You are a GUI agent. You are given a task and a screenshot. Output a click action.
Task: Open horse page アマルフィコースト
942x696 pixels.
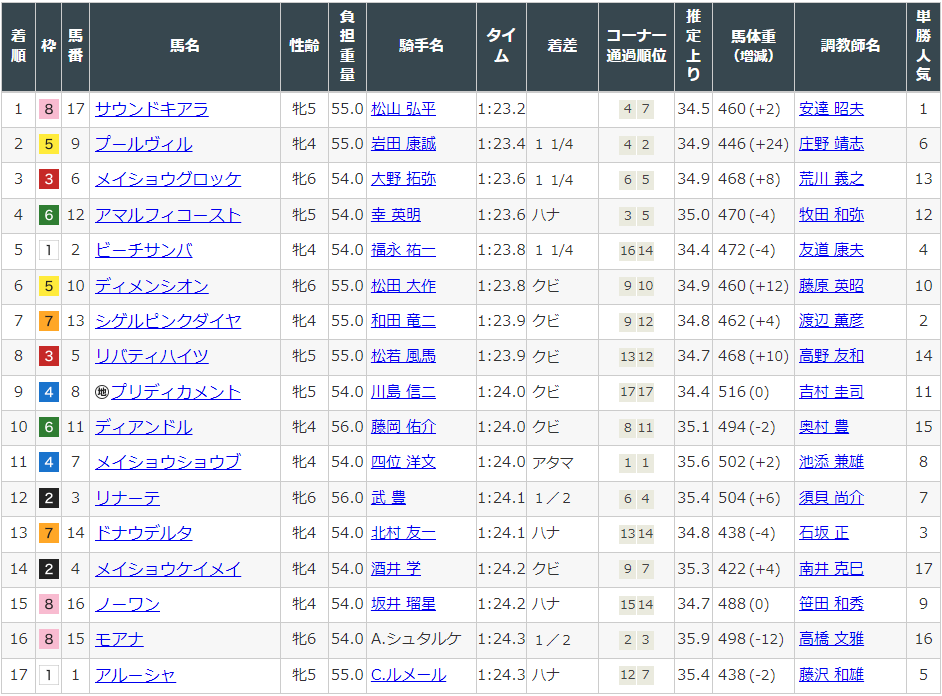click(168, 215)
